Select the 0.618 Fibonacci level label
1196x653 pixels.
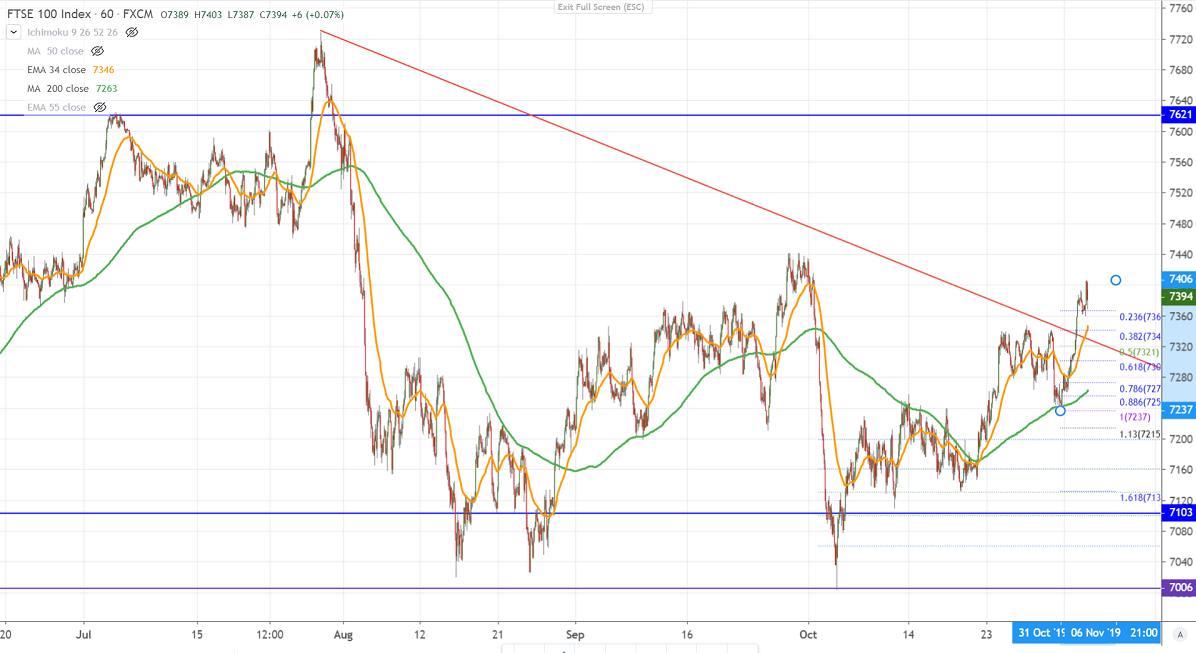coord(1140,367)
